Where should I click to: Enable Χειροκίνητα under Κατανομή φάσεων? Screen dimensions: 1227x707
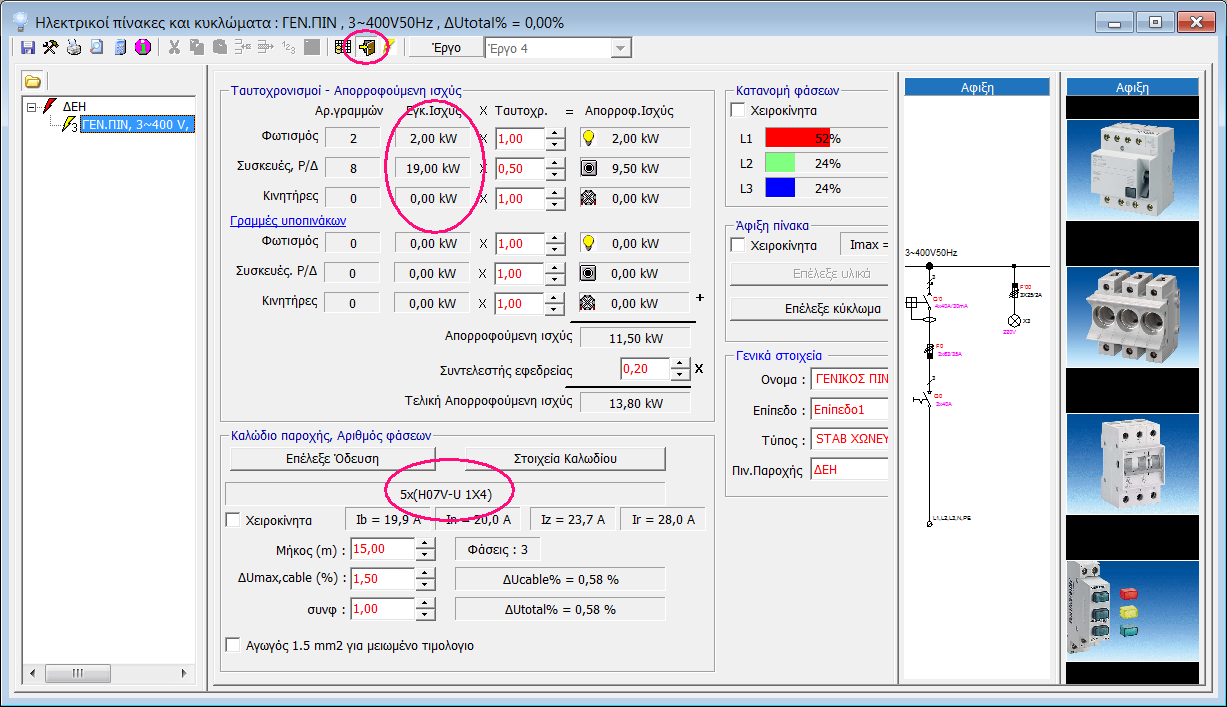click(x=738, y=110)
